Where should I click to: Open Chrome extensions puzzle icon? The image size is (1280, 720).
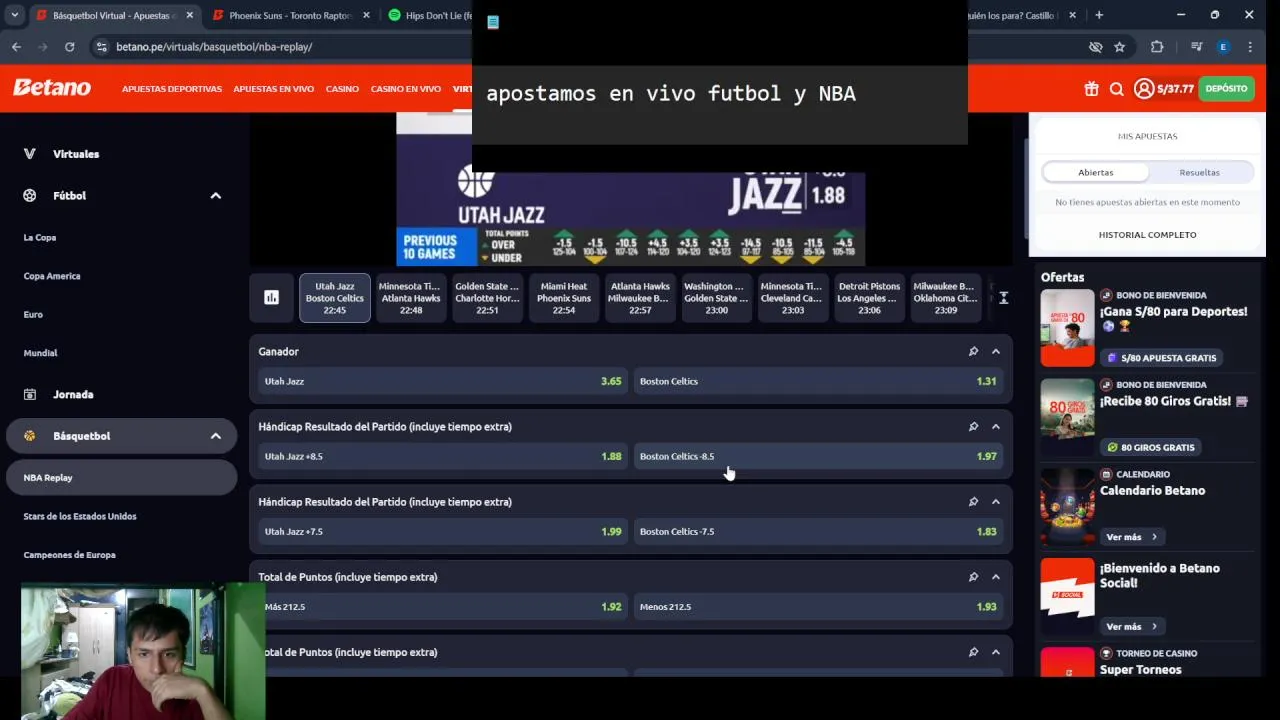coord(1157,47)
